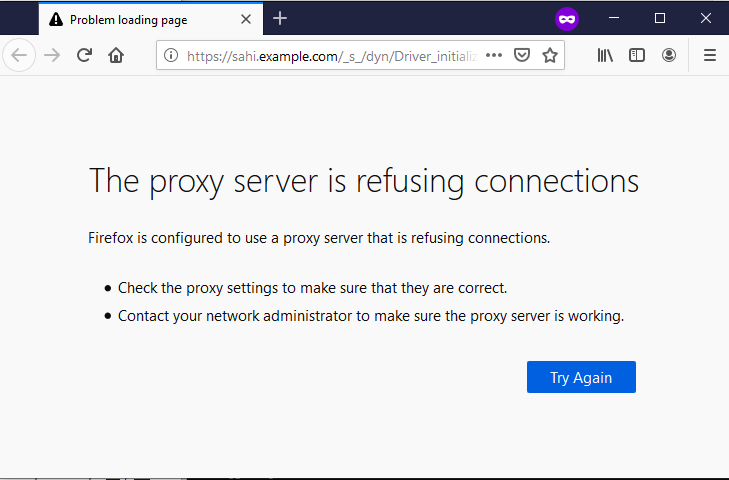Close the "Problem loading page" tab
Image resolution: width=729 pixels, height=480 pixels.
[246, 19]
